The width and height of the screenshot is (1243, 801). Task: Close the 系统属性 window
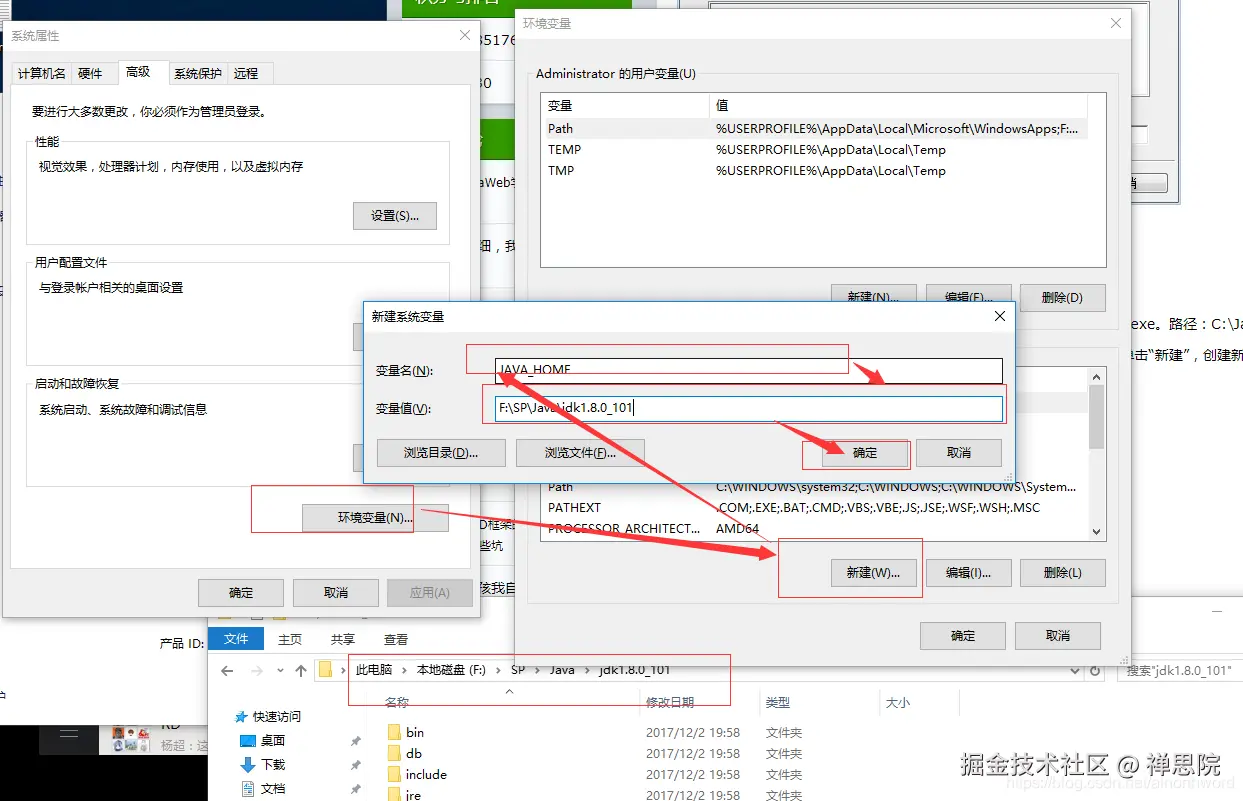pos(465,35)
